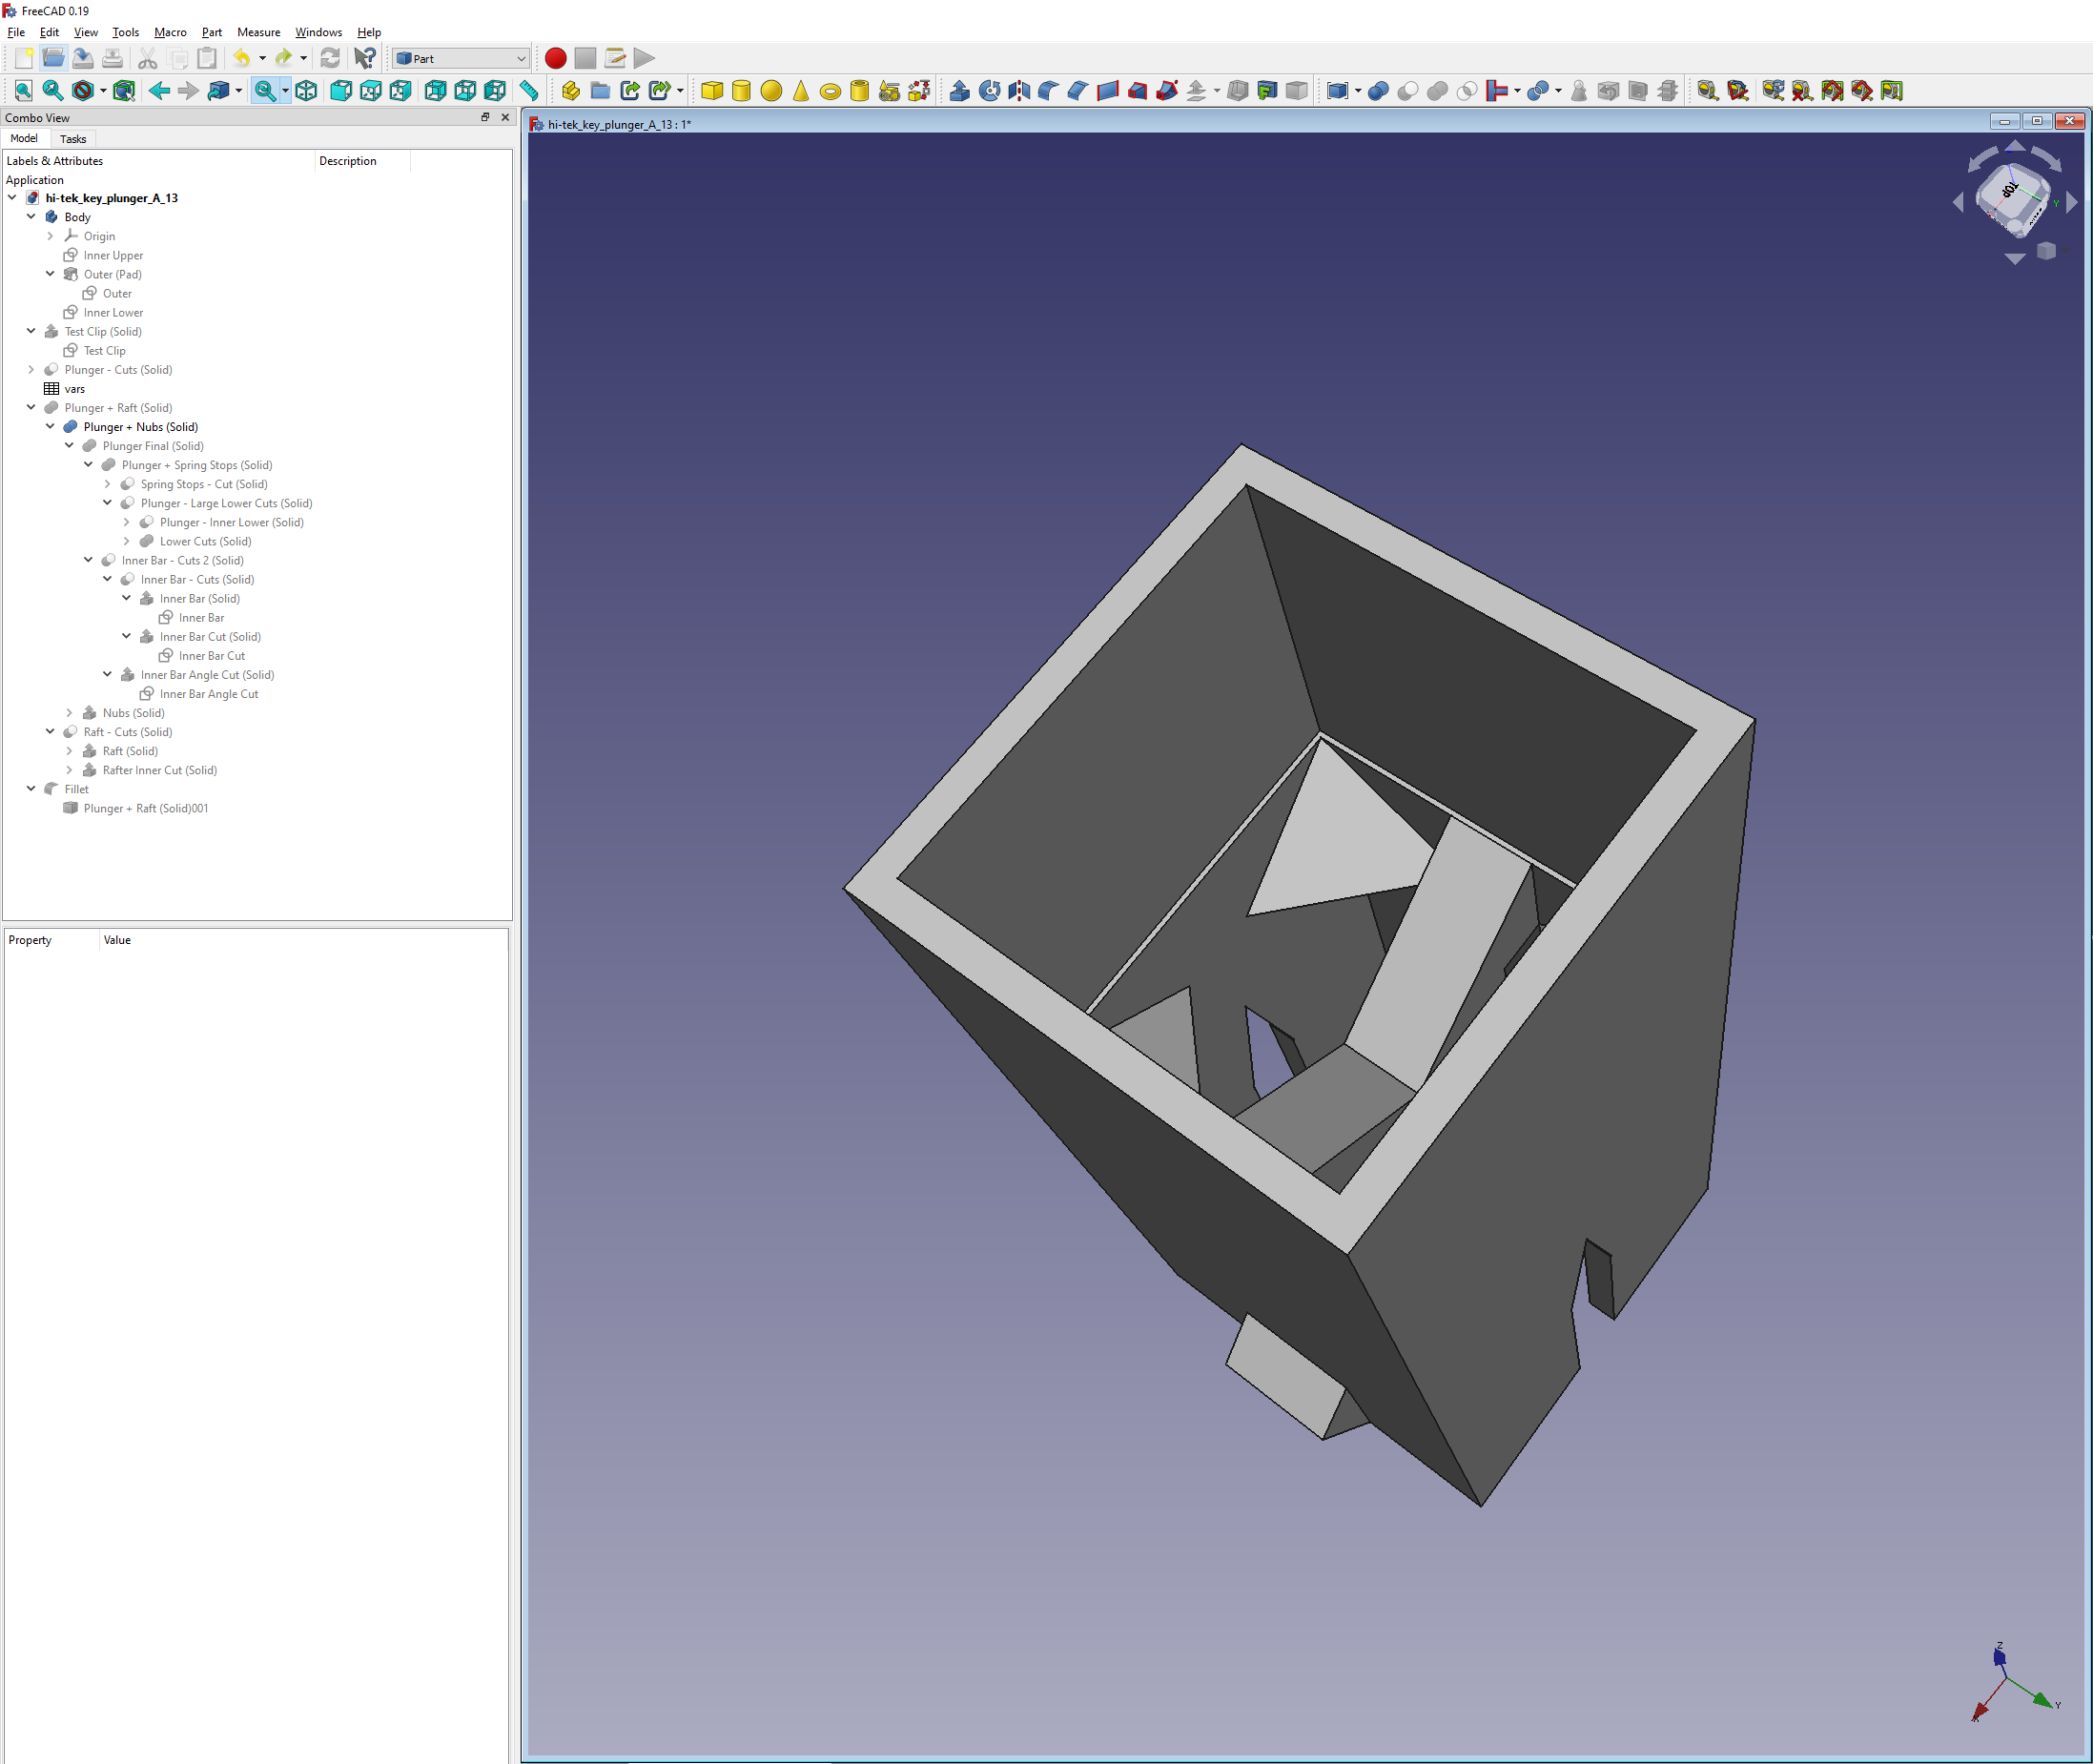The width and height of the screenshot is (2093, 1764).
Task: Select Inner Bar Angle Cut sketch
Action: point(208,694)
